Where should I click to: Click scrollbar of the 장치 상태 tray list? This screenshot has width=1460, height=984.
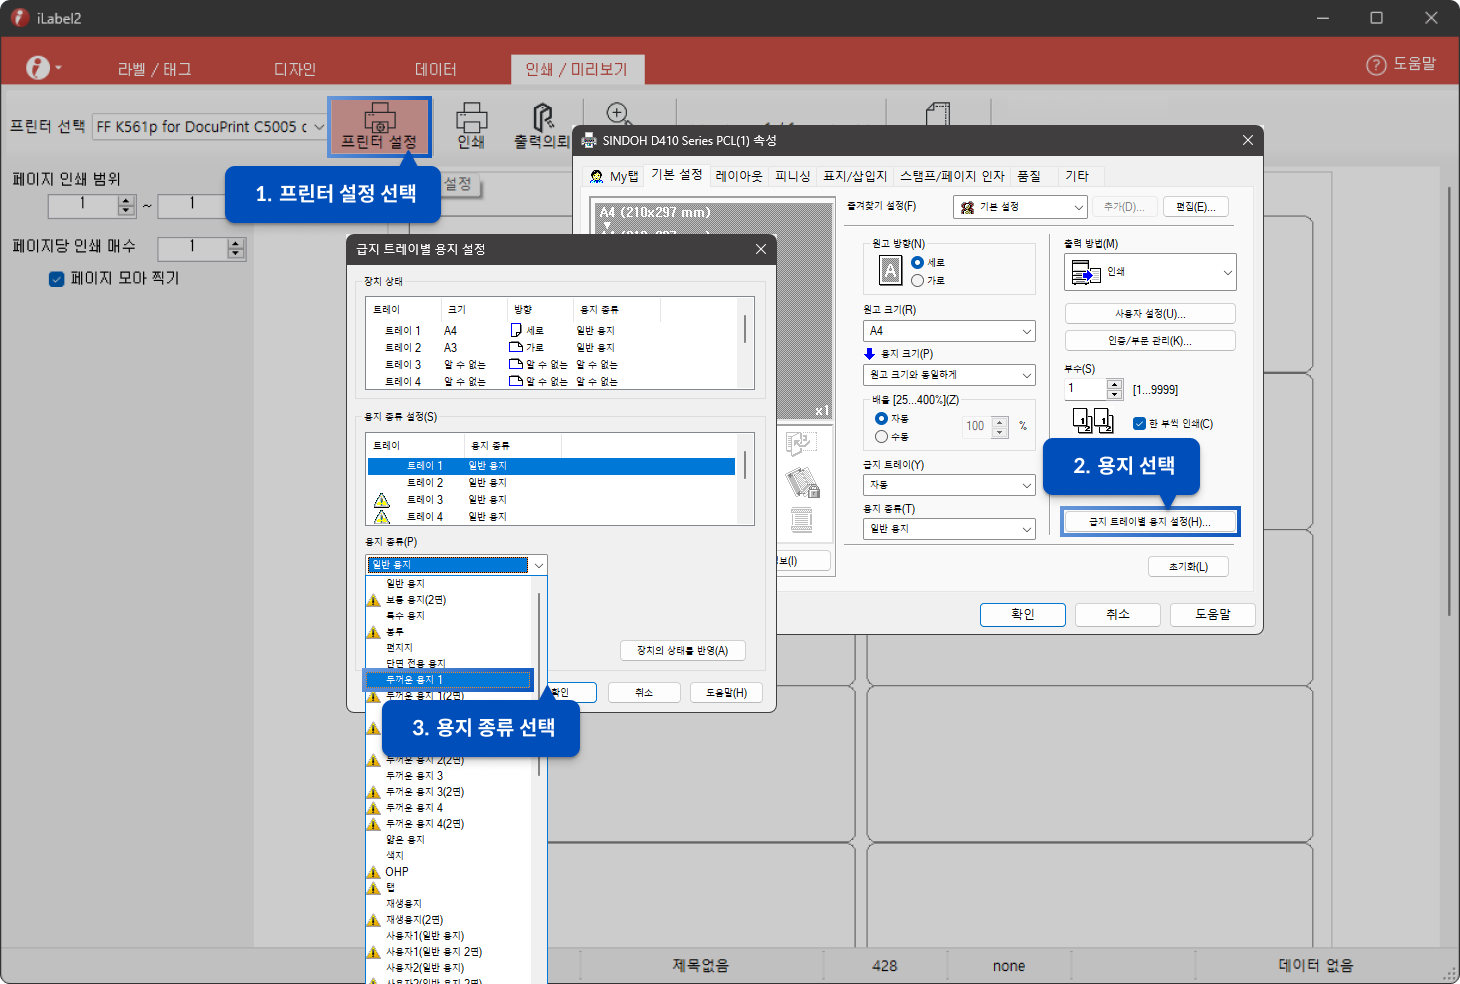click(745, 330)
